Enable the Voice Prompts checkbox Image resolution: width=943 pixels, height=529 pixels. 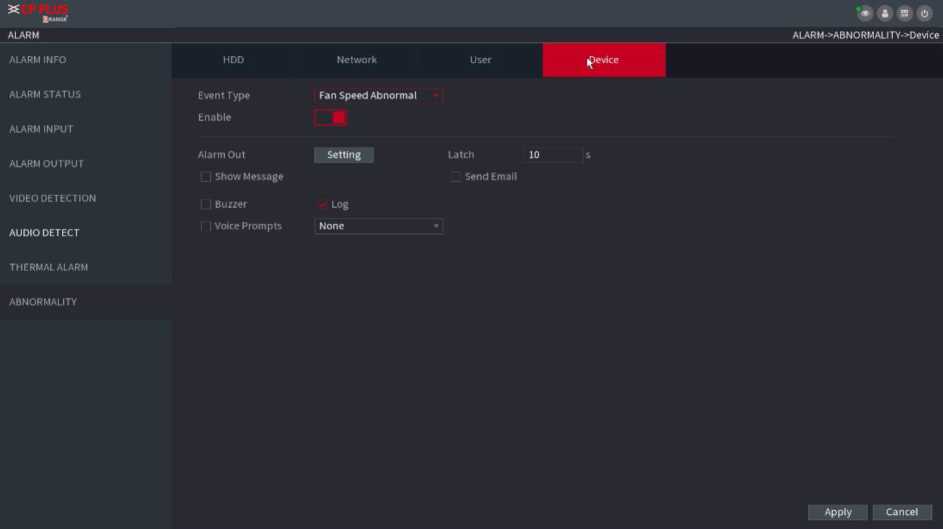206,226
